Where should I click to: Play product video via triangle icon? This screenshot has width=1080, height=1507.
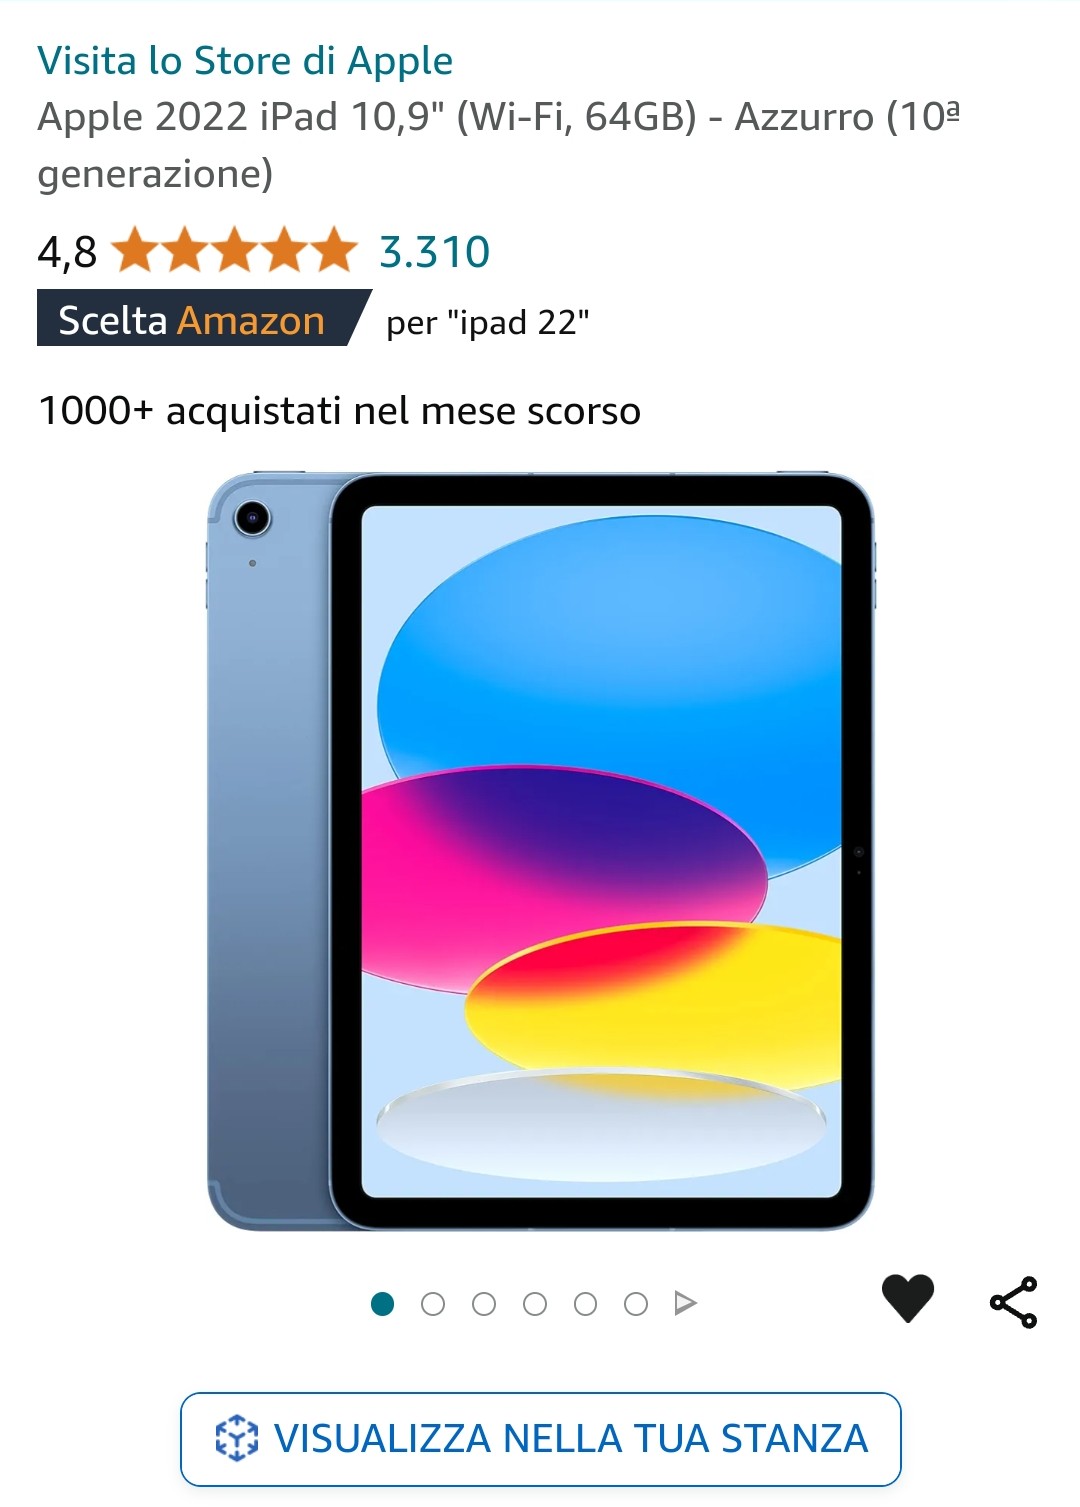tap(685, 1303)
